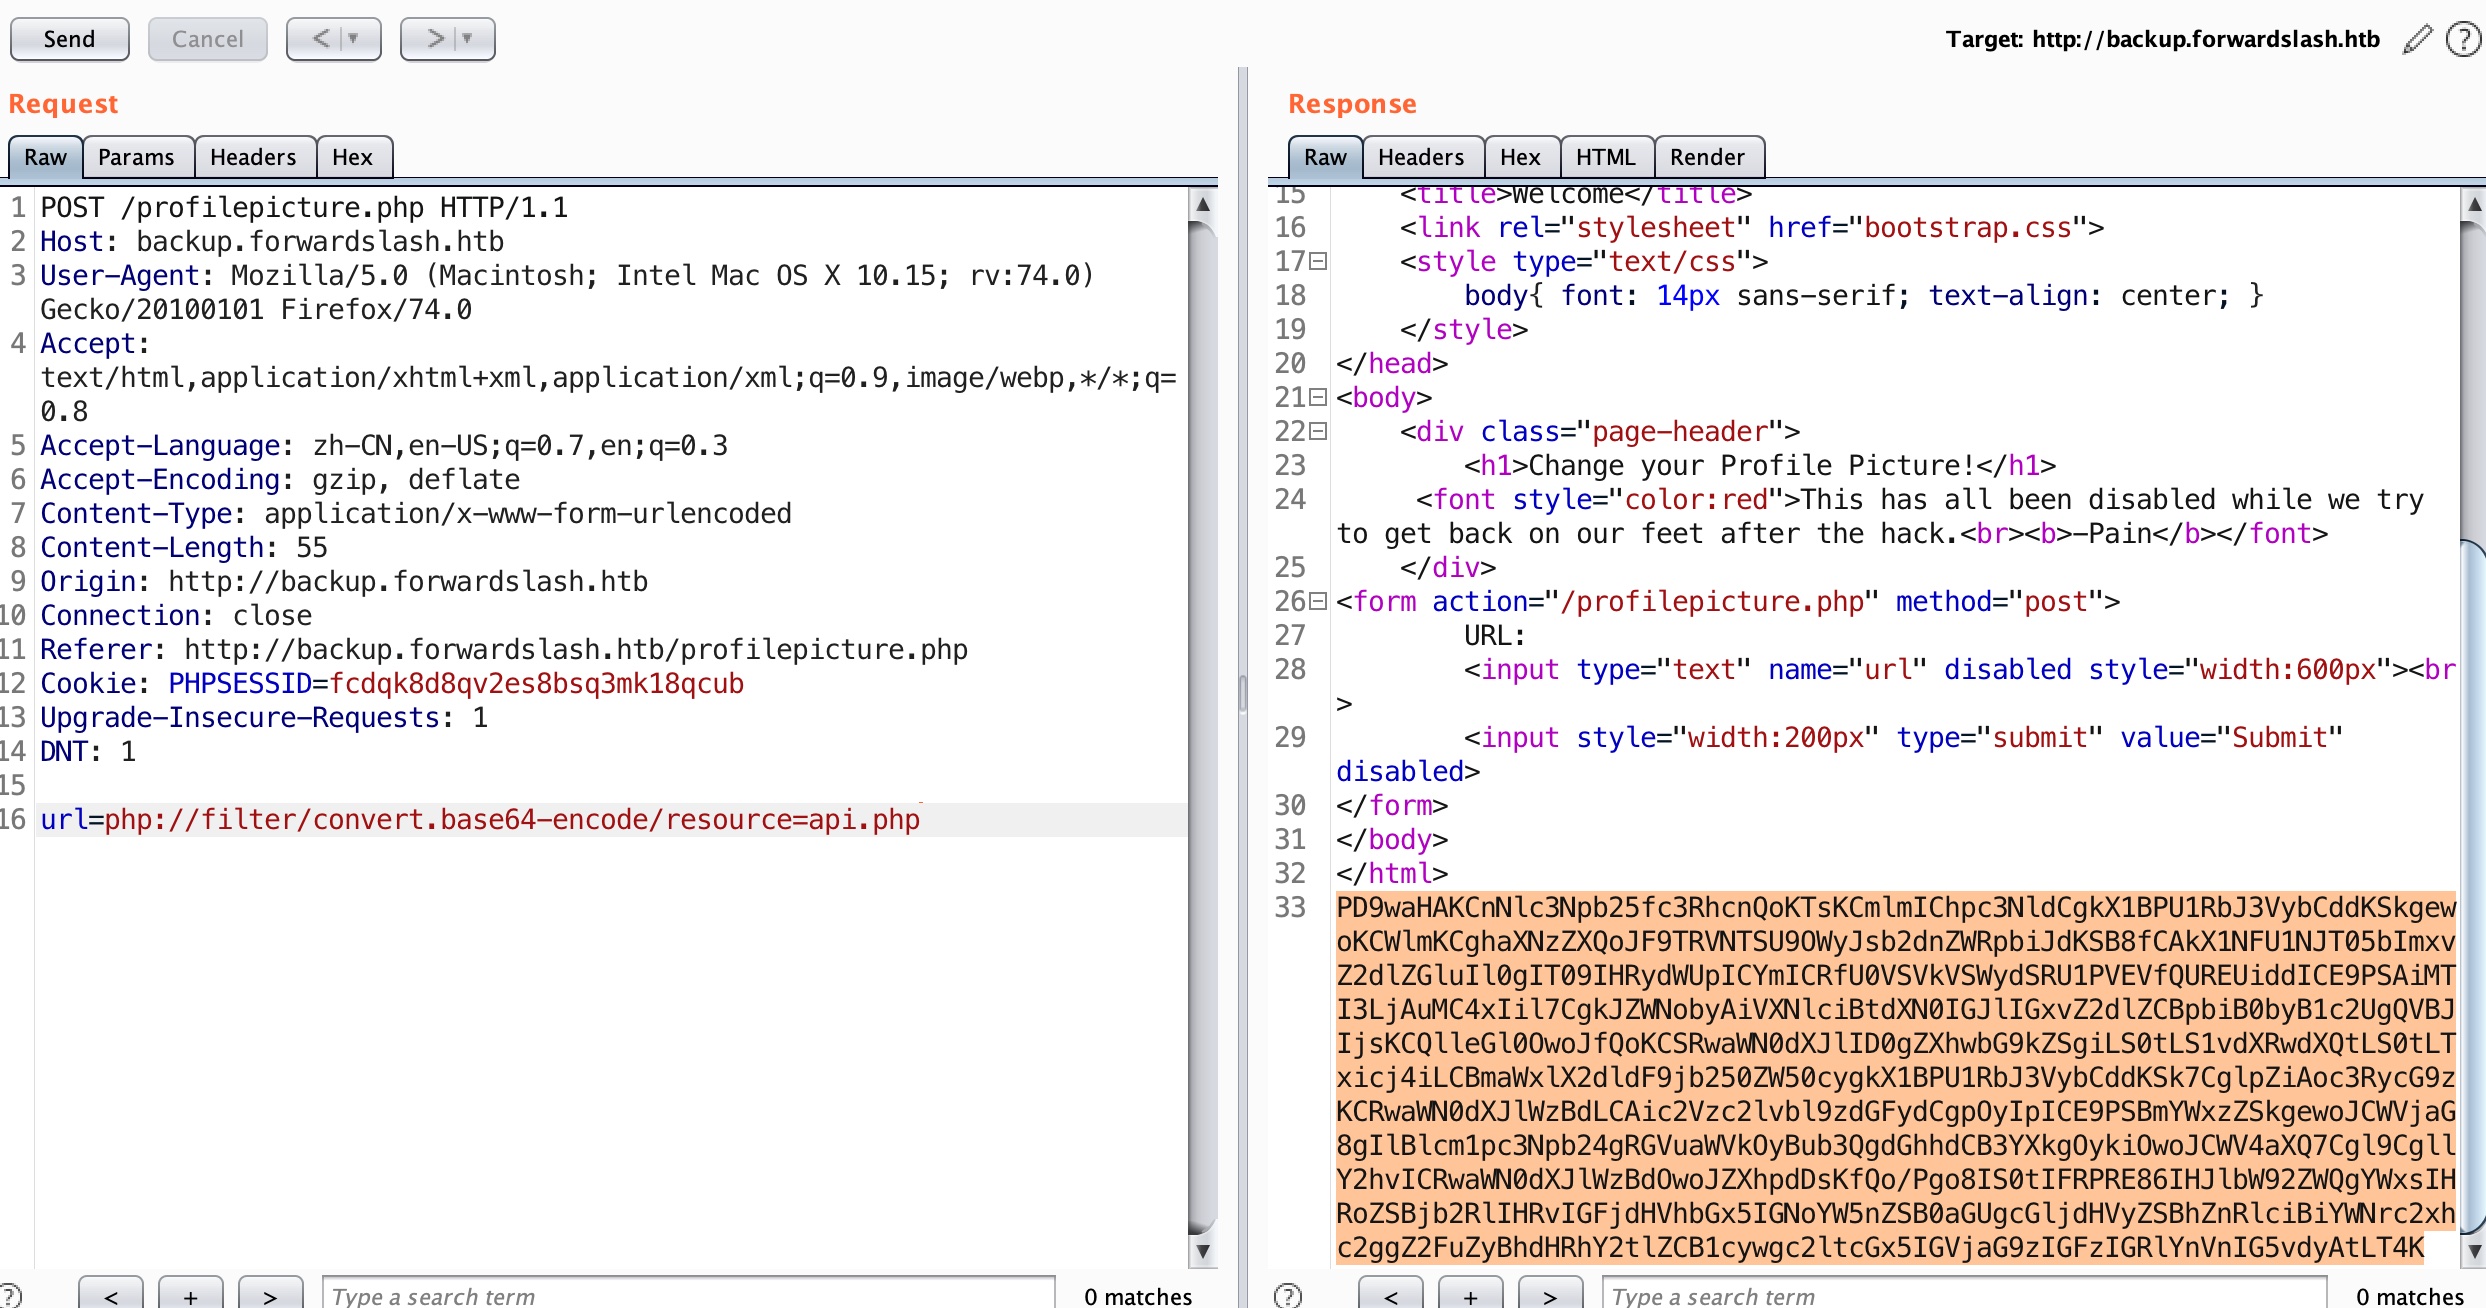2486x1308 pixels.
Task: Click the pencil icon to edit target
Action: (x=2416, y=40)
